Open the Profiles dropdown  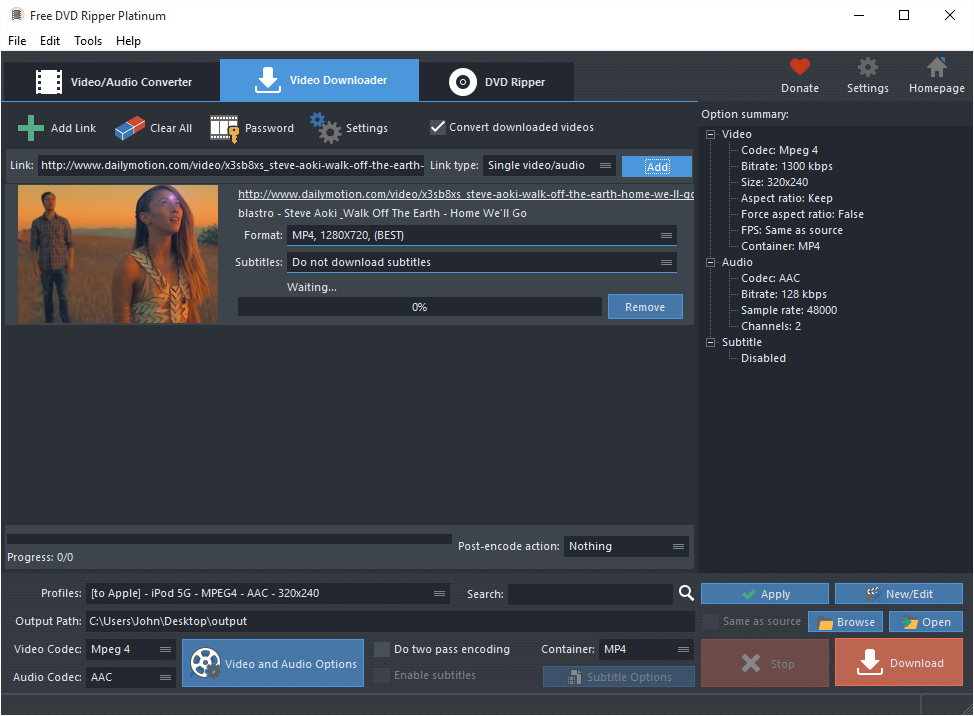[x=267, y=593]
